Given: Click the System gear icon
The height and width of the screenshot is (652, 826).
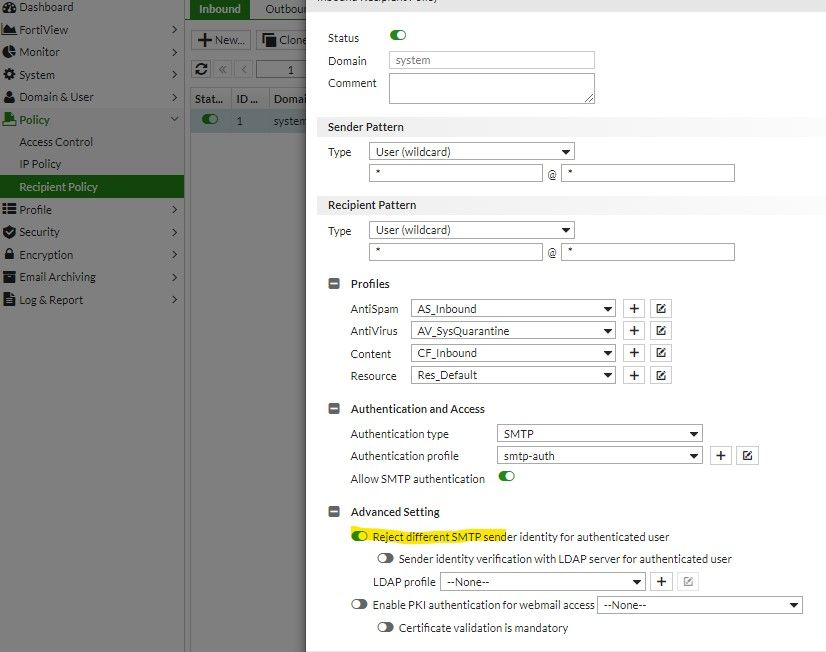Looking at the screenshot, I should [9, 74].
